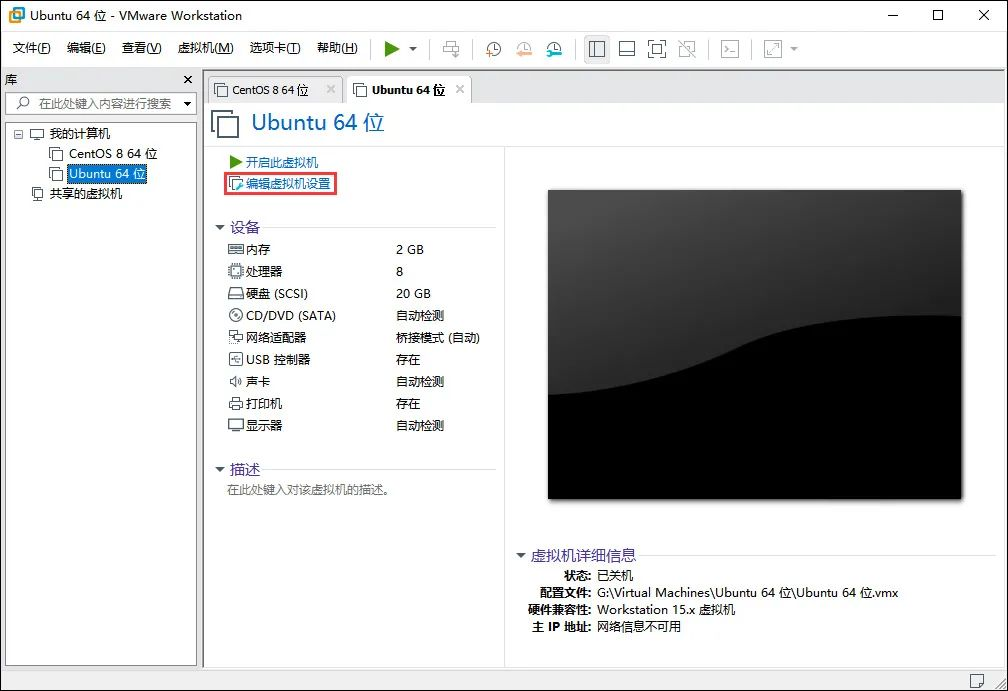Screen dimensions: 1008x691
Task: Open the console view toolbar icon
Action: 730,49
